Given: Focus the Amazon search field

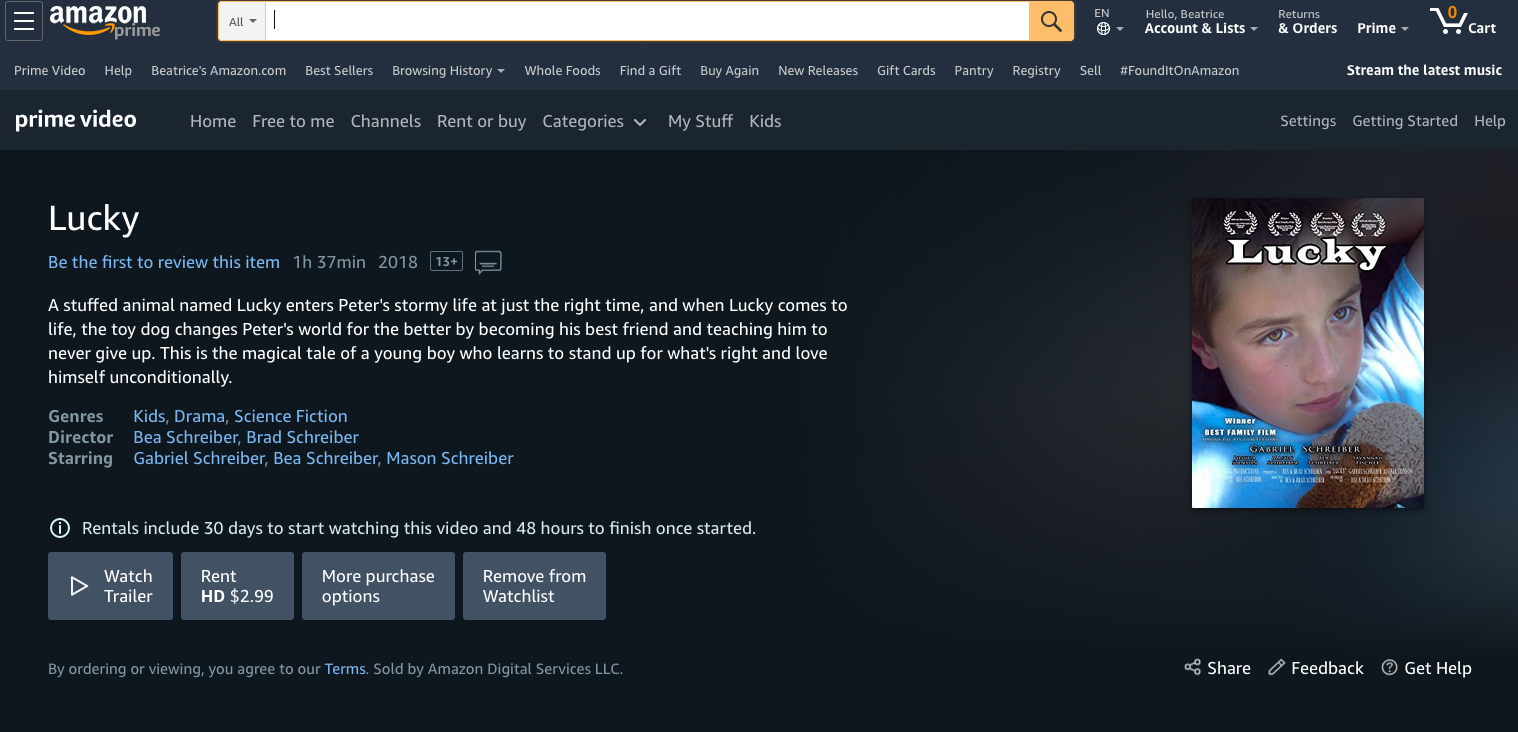Looking at the screenshot, I should point(647,21).
